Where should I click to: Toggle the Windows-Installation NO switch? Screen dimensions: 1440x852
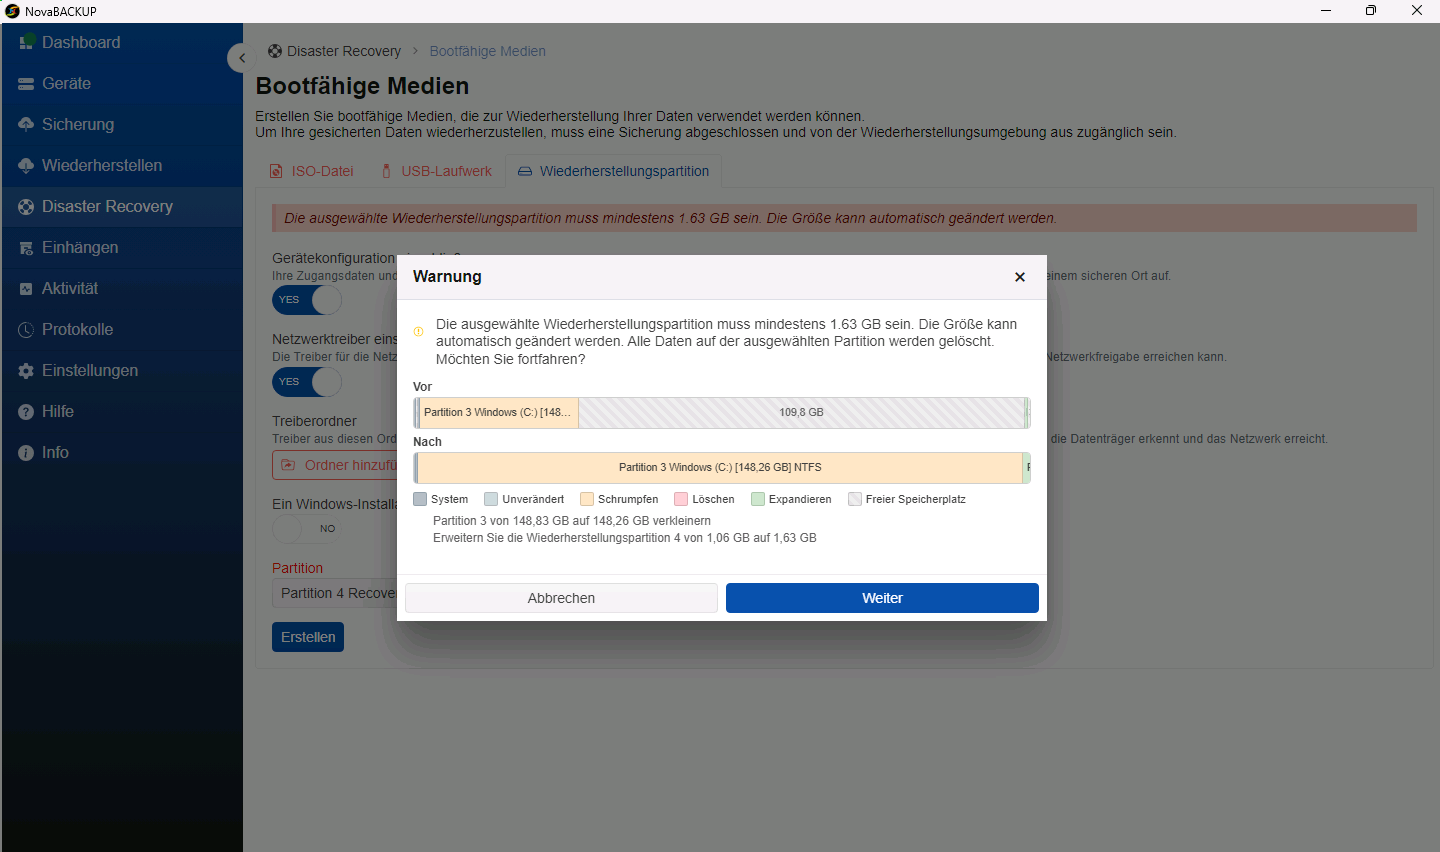tap(307, 529)
